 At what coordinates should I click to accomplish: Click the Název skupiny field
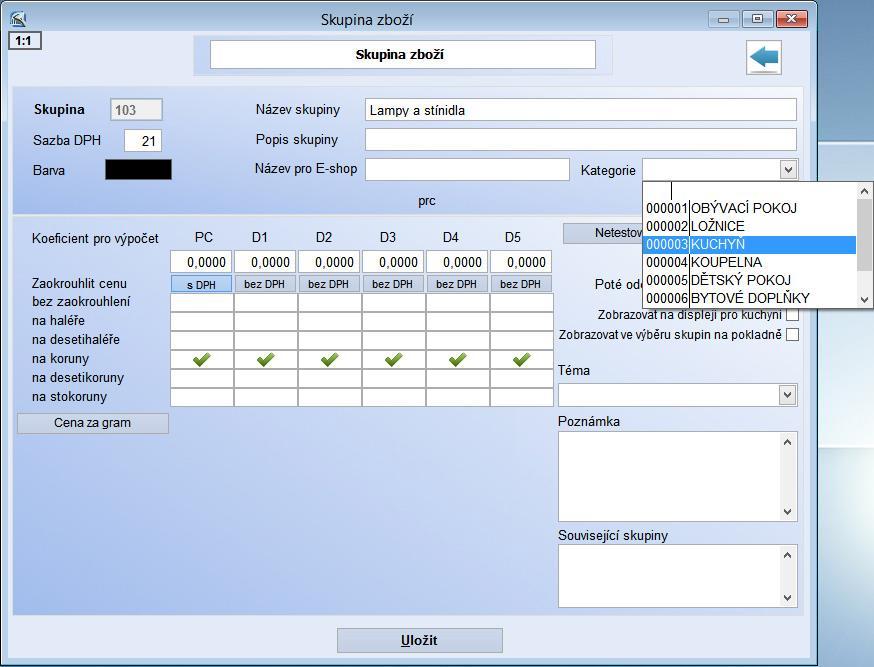(x=581, y=110)
